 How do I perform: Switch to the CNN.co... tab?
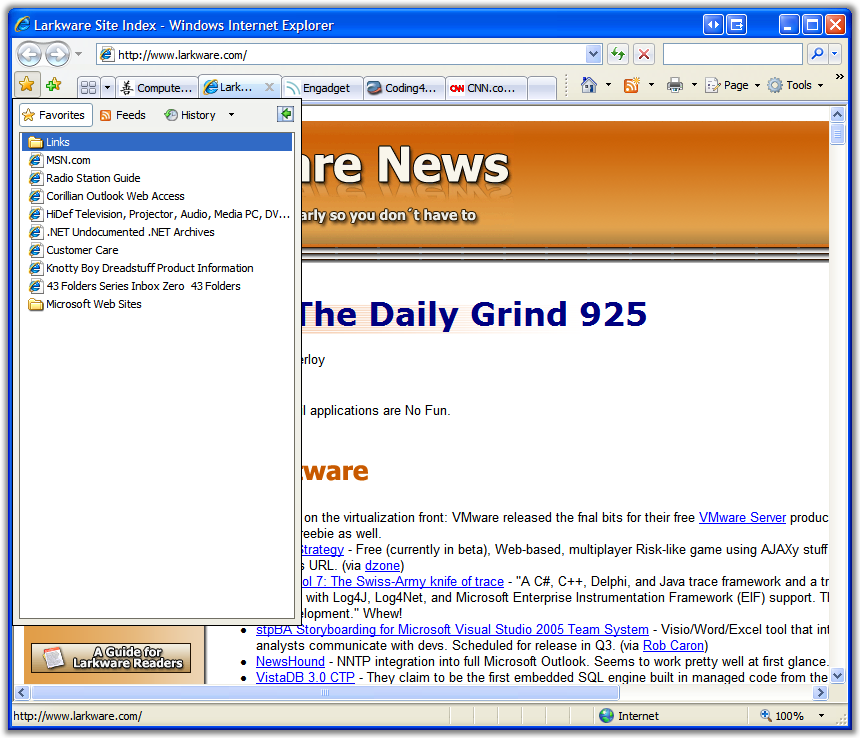[x=486, y=88]
